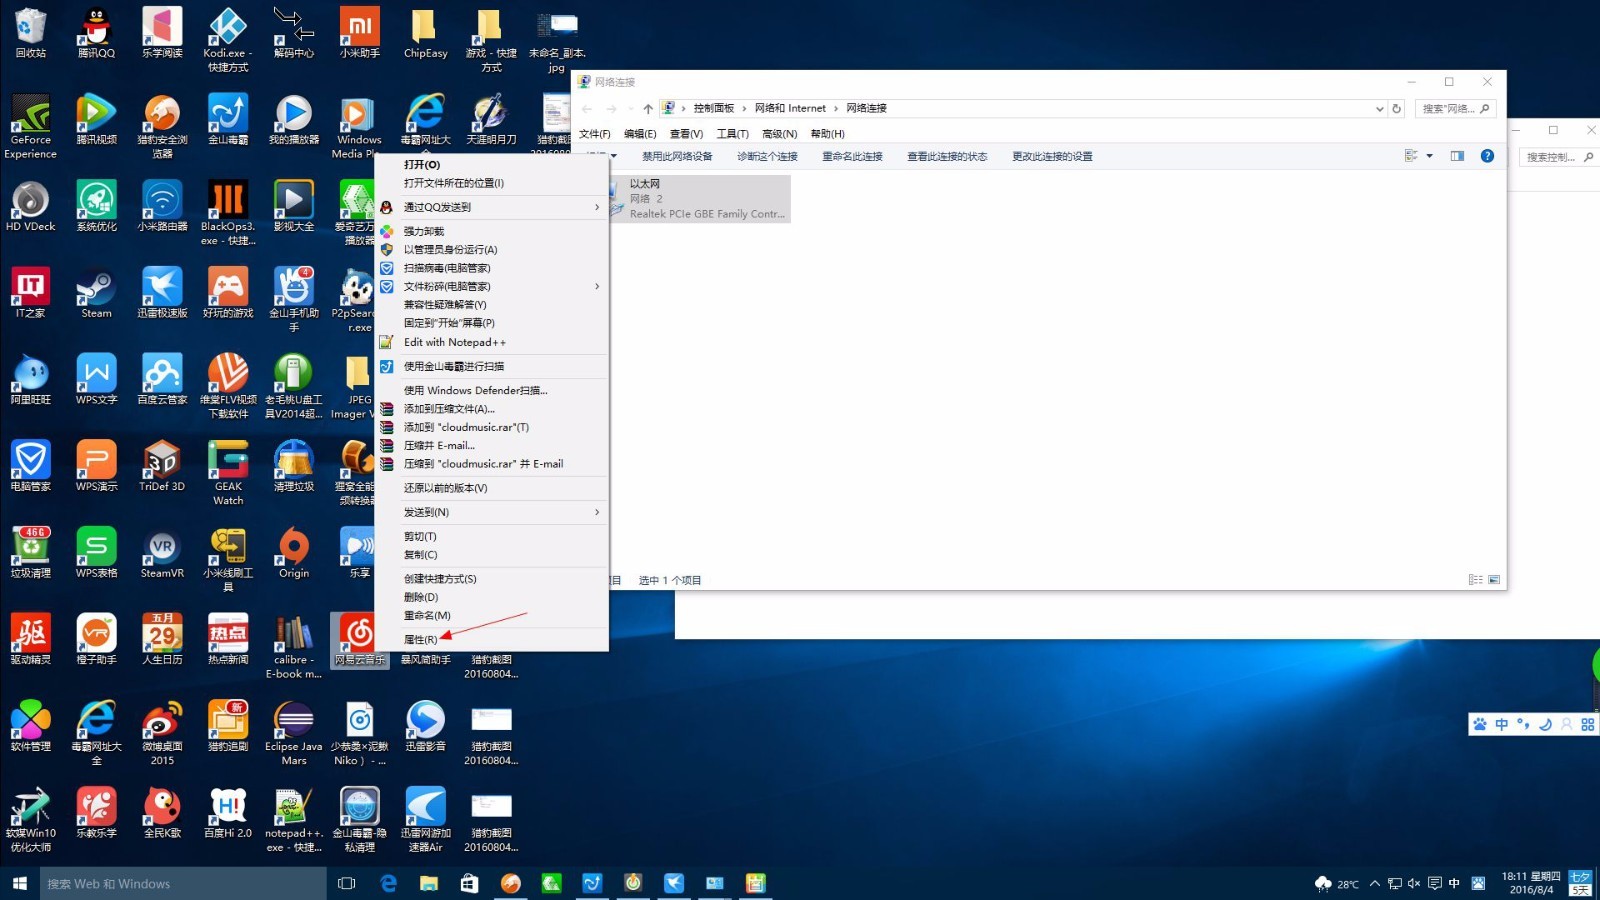This screenshot has width=1600, height=900.
Task: Open the ChipEasy folder icon
Action: (x=425, y=33)
